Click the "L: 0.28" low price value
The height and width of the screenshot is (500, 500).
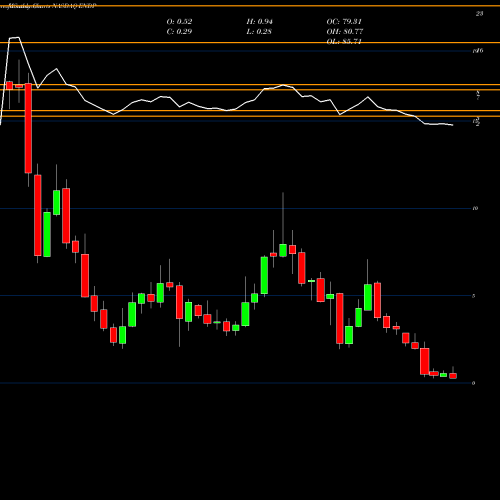(x=259, y=32)
